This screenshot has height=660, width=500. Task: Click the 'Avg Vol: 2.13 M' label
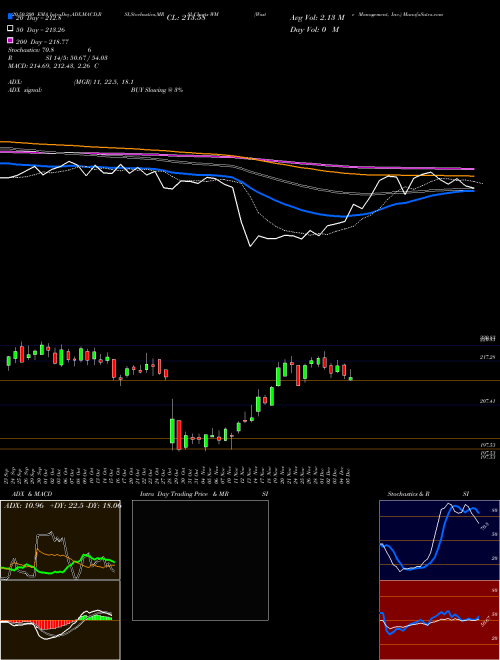tap(317, 18)
